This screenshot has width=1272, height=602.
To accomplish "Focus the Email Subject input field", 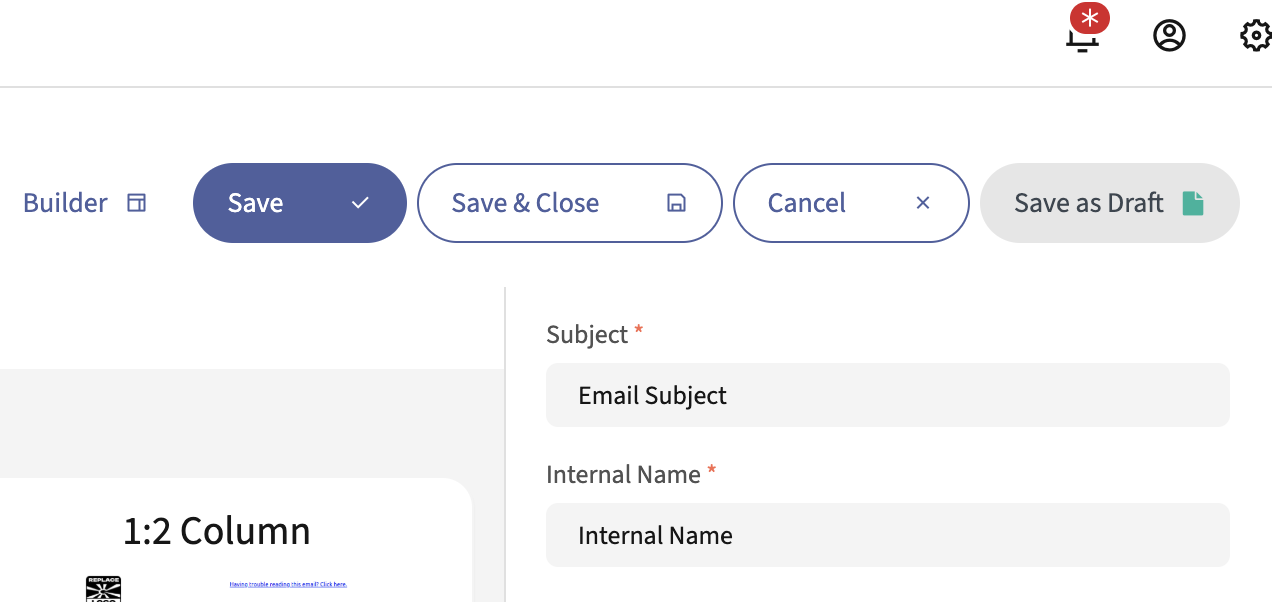I will coord(887,395).
